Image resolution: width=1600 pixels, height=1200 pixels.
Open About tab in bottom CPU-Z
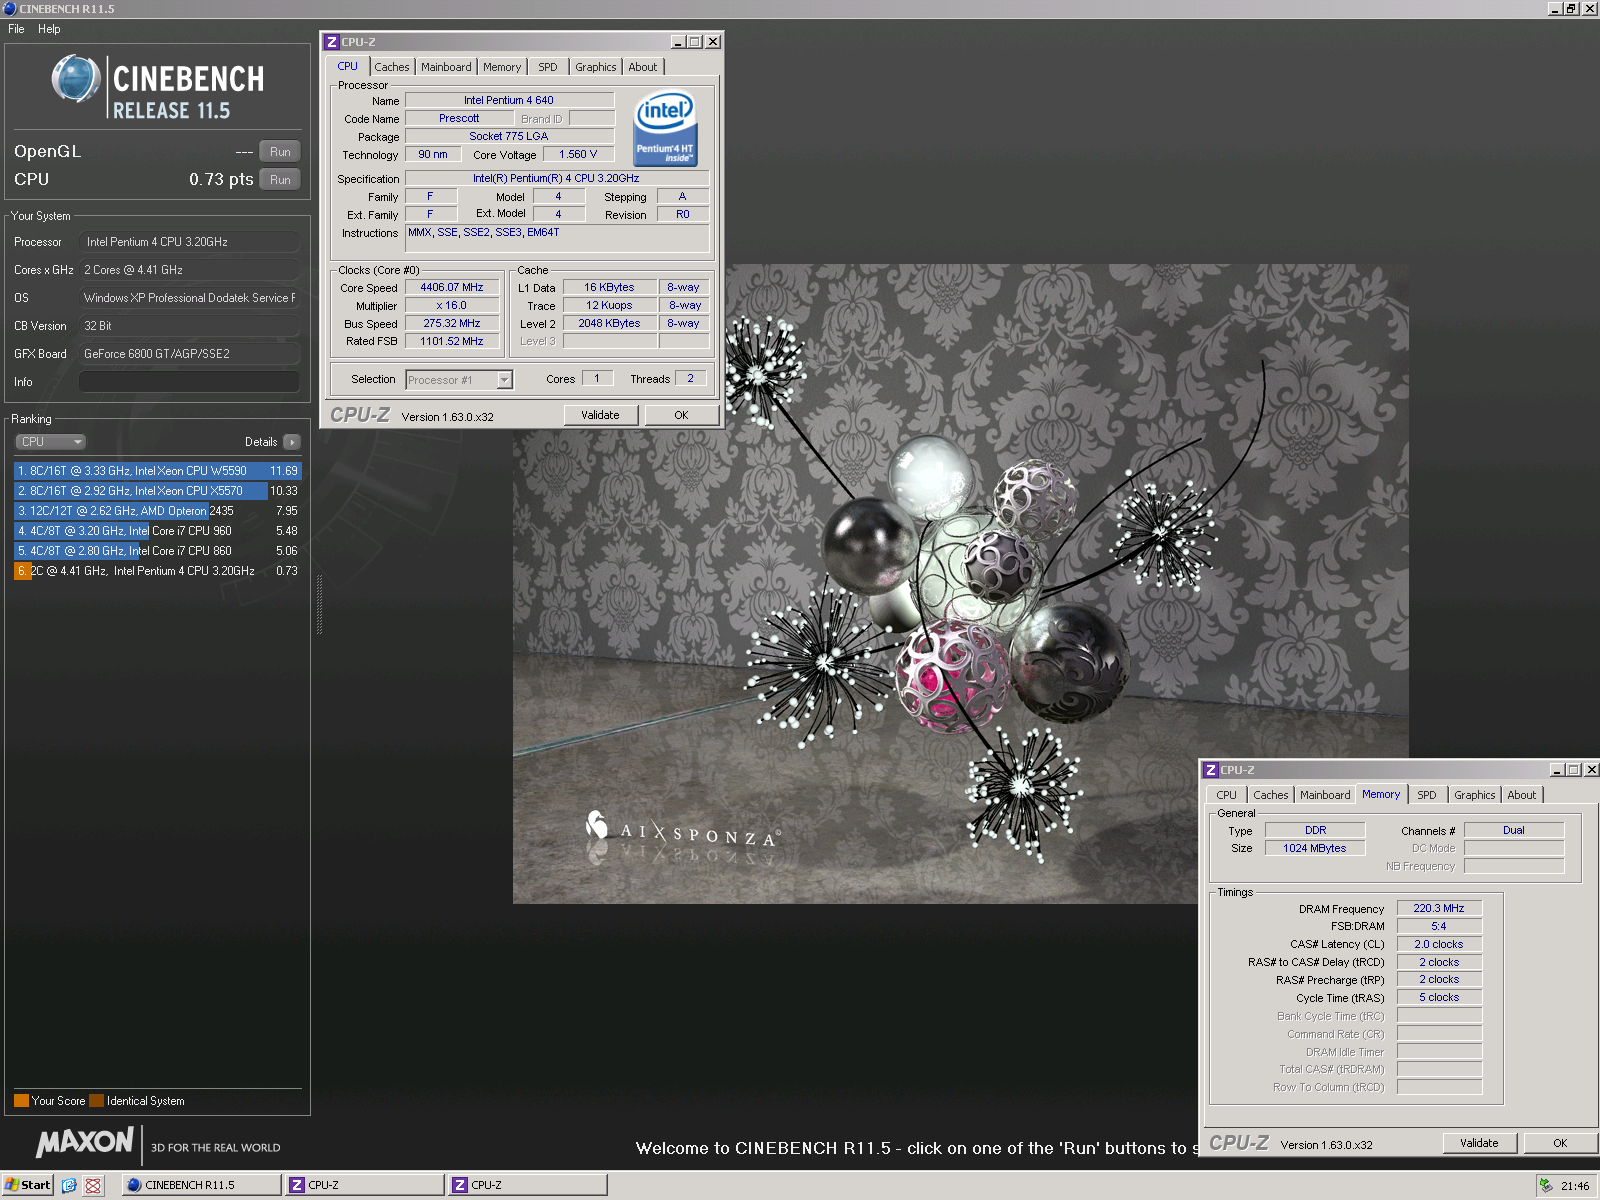pos(1522,795)
